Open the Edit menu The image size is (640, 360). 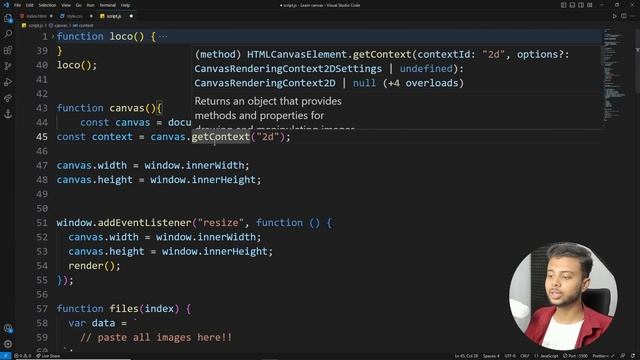tap(30, 5)
